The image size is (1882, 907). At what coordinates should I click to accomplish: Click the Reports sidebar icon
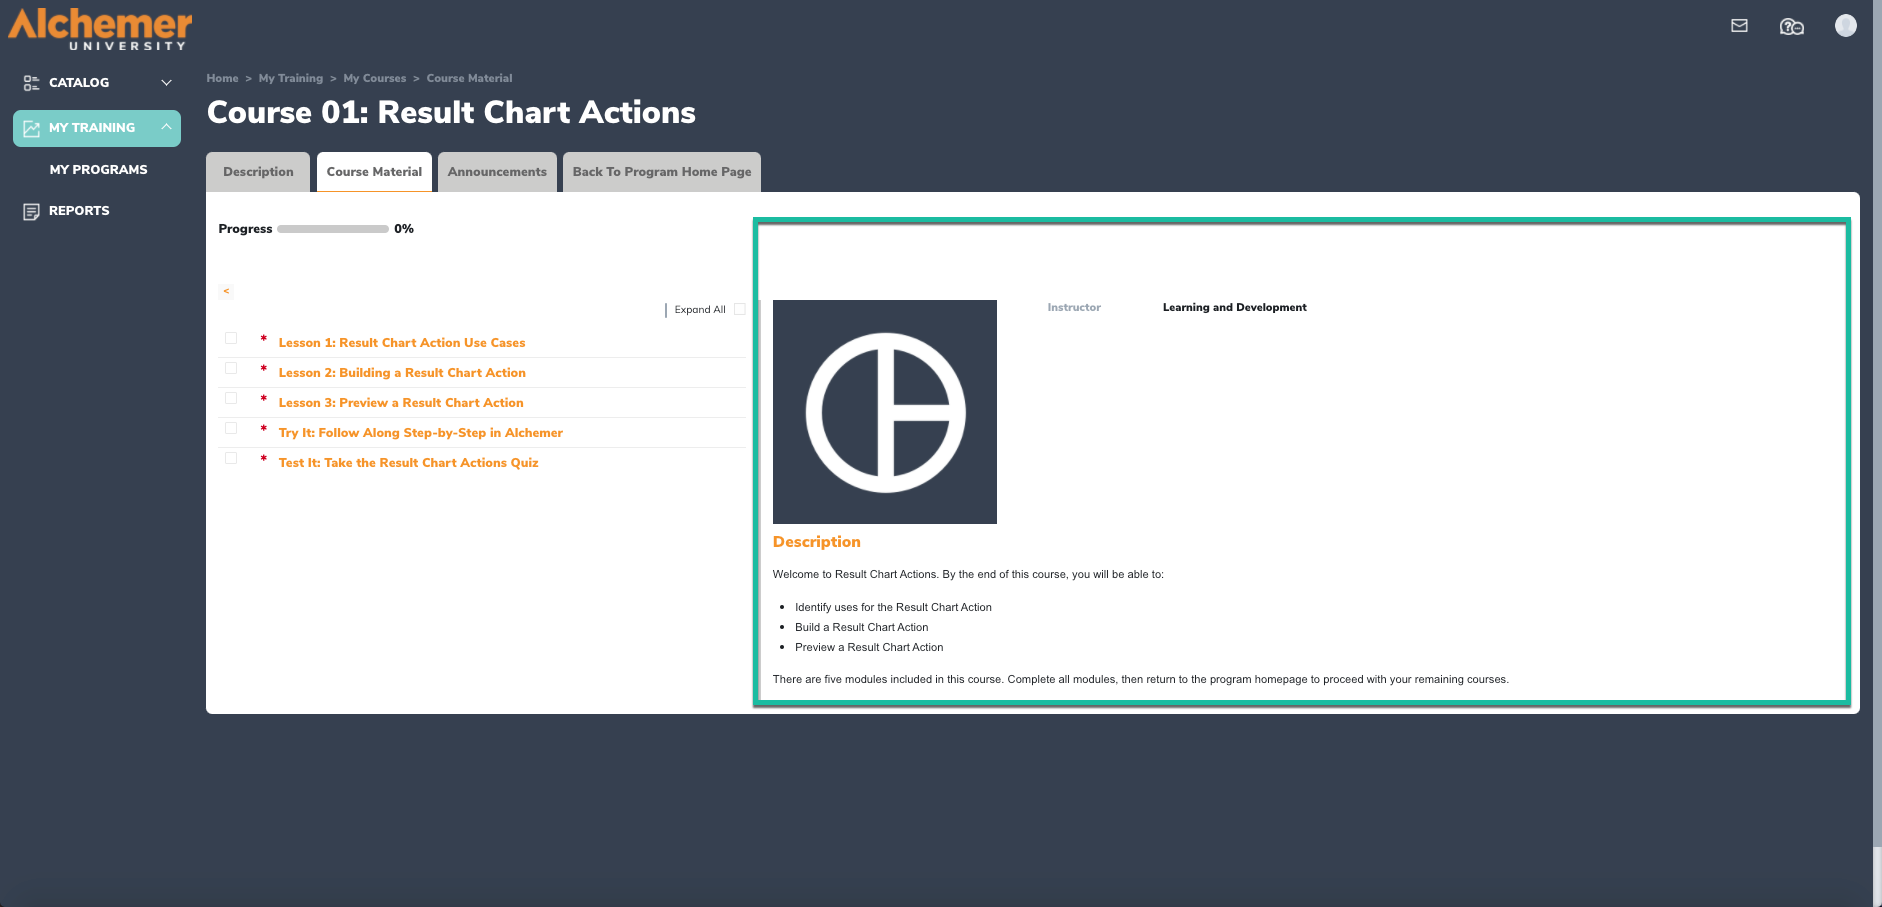click(x=32, y=211)
